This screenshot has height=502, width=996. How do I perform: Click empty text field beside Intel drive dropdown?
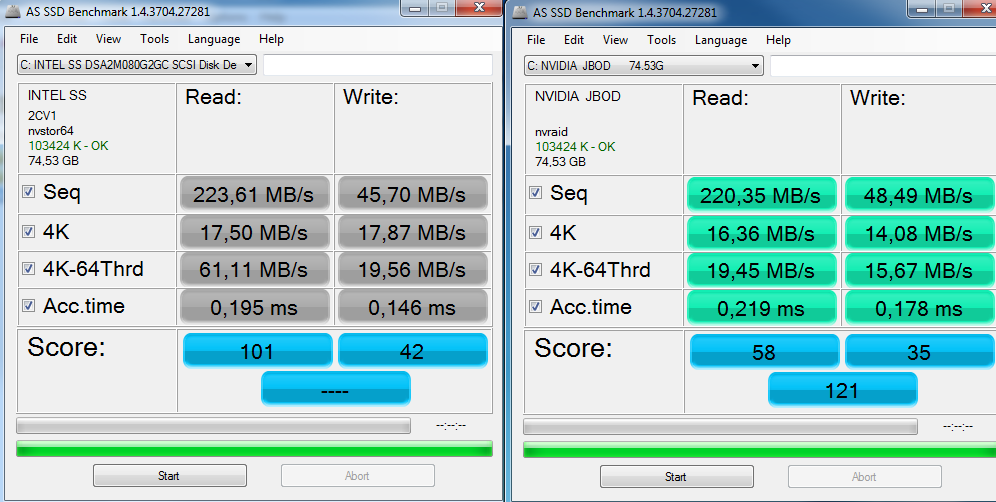tap(378, 65)
